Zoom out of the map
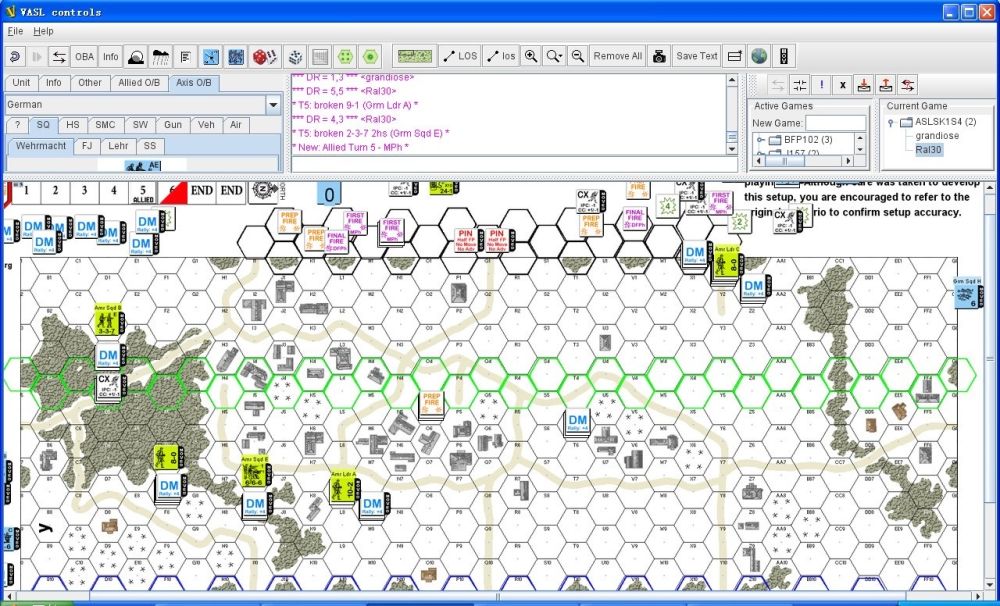 [577, 56]
